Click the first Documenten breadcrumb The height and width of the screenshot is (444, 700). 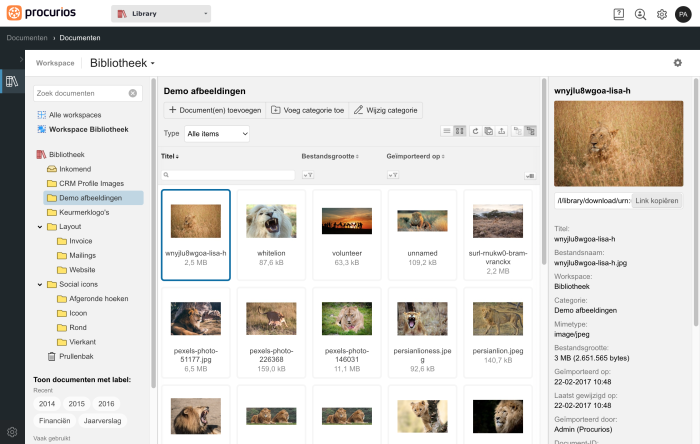(x=27, y=38)
